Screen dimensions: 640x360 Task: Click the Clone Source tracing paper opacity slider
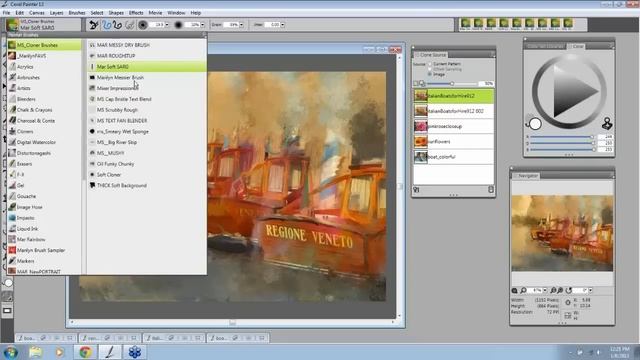[x=452, y=84]
